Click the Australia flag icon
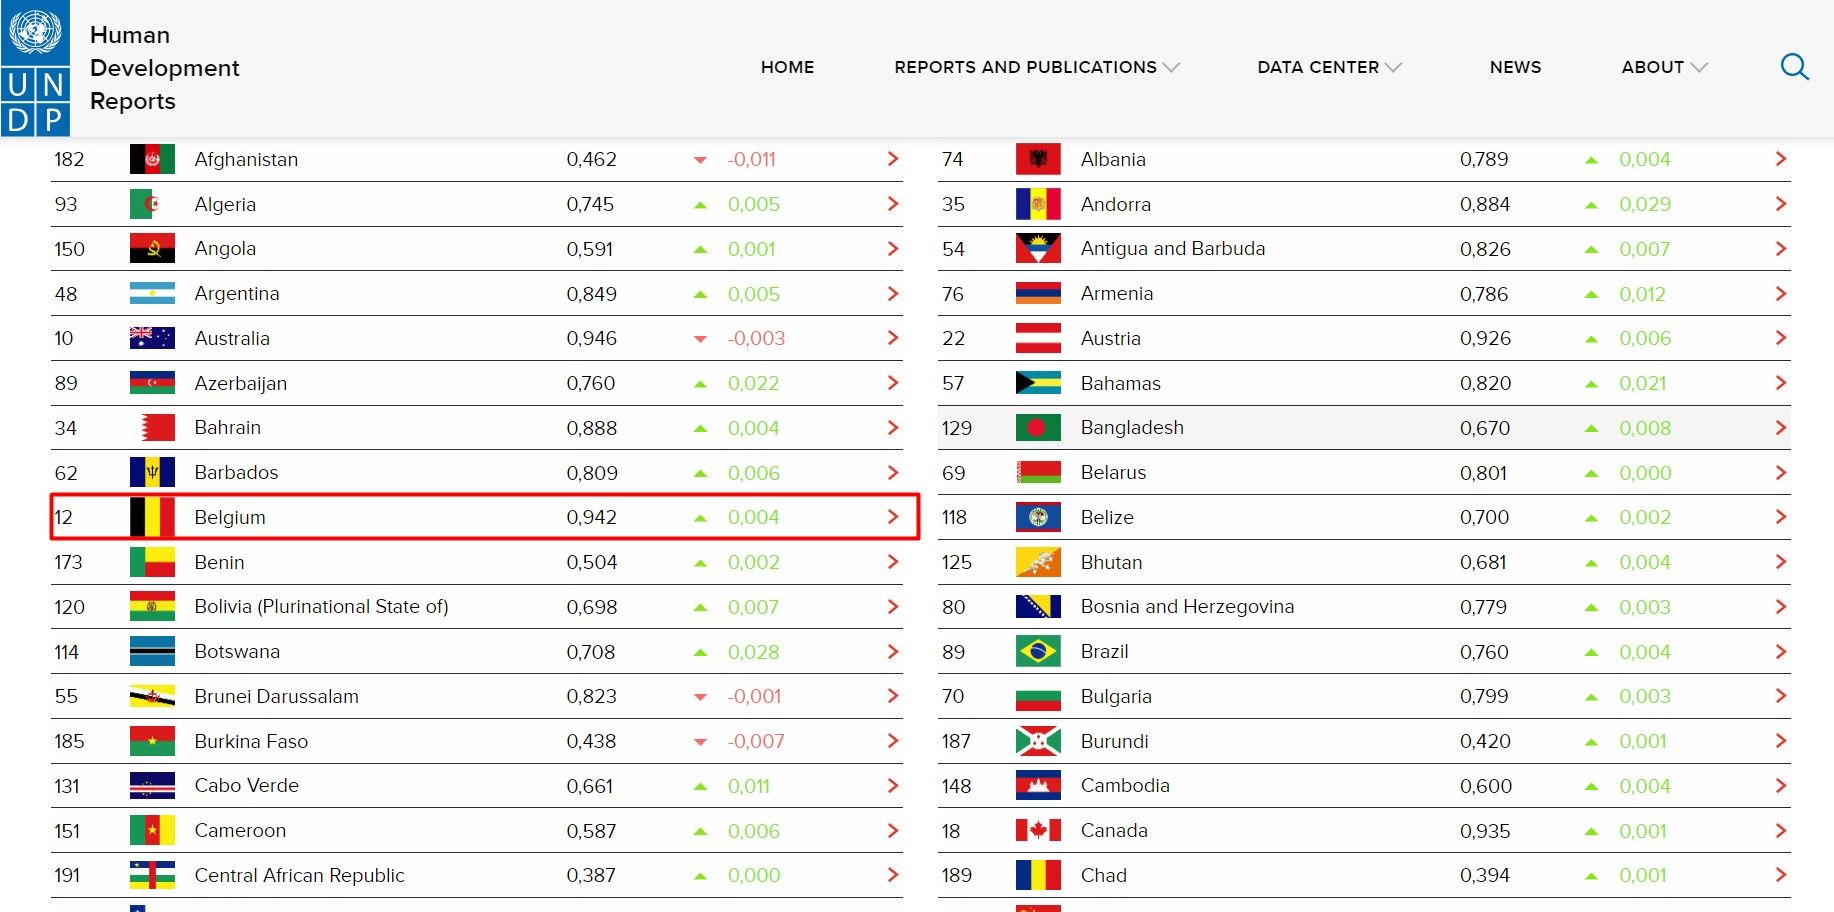This screenshot has height=912, width=1834. click(x=152, y=338)
